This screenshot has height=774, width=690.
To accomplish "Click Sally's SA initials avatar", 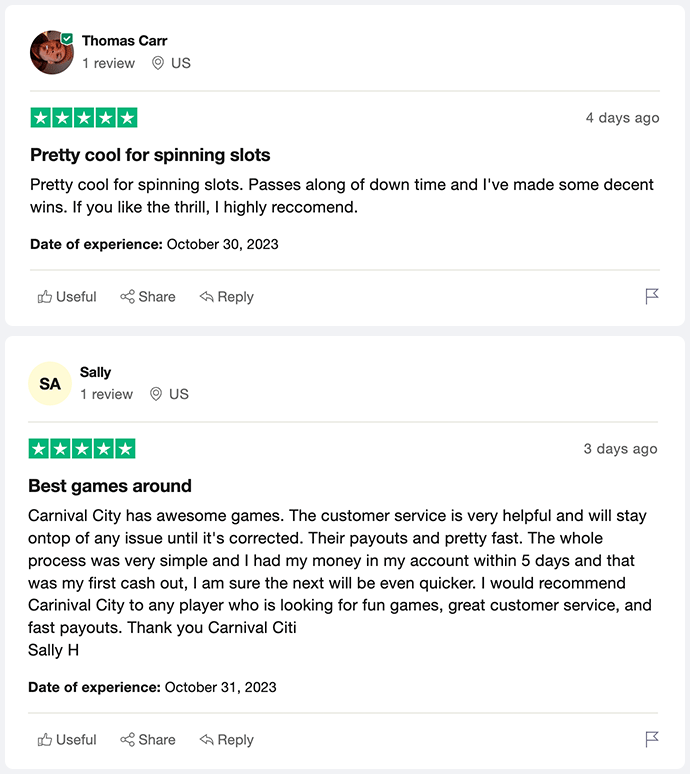I will [50, 384].
